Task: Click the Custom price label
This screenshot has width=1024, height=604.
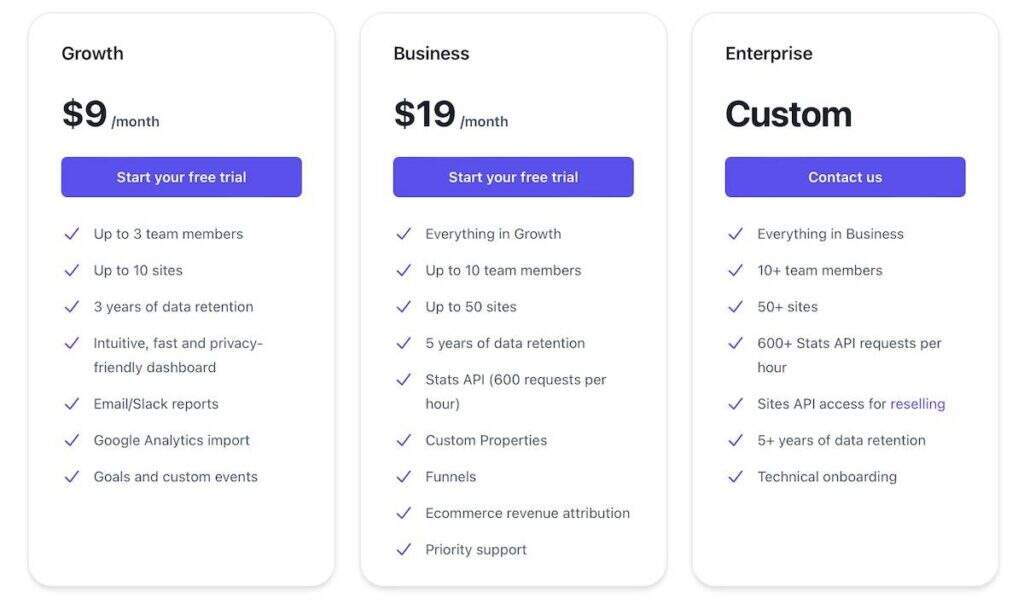Action: [x=788, y=115]
